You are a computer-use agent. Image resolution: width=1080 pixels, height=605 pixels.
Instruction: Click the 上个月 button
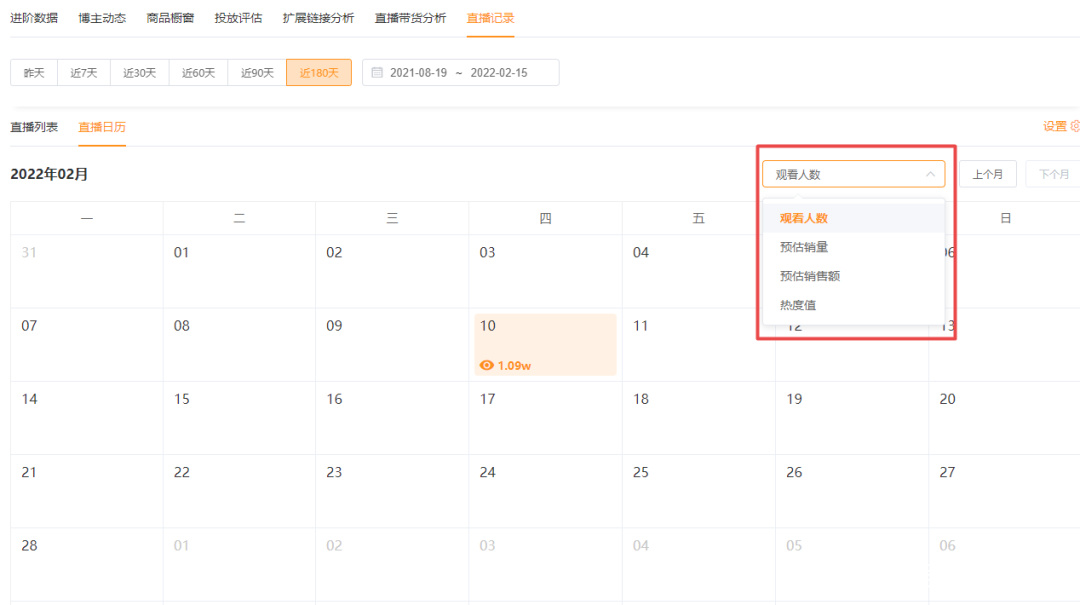pos(988,174)
